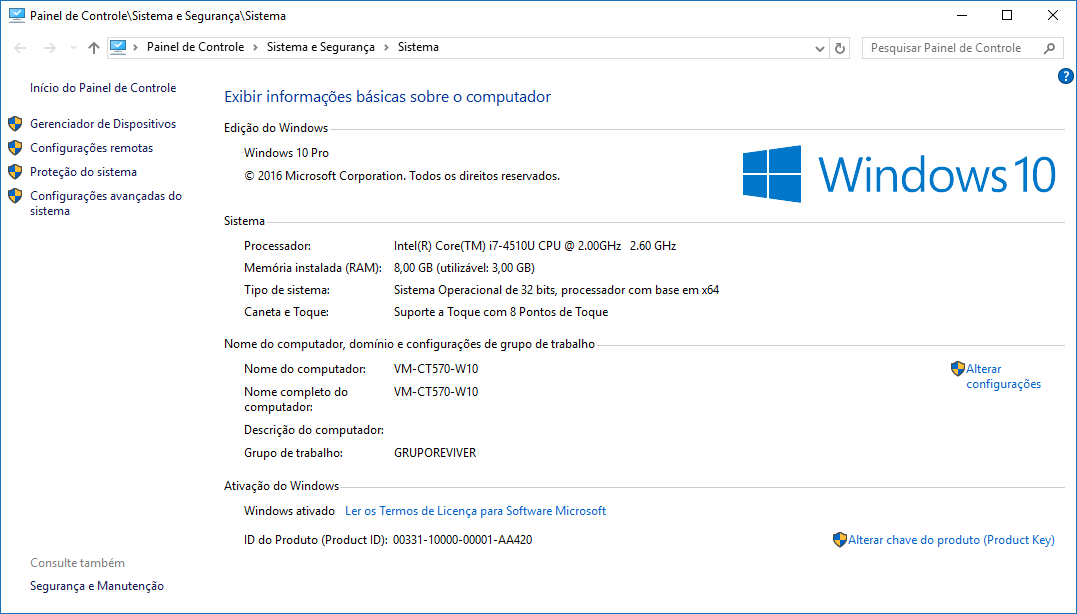Image resolution: width=1077 pixels, height=614 pixels.
Task: Click the Windows 10 logo
Action: point(898,174)
